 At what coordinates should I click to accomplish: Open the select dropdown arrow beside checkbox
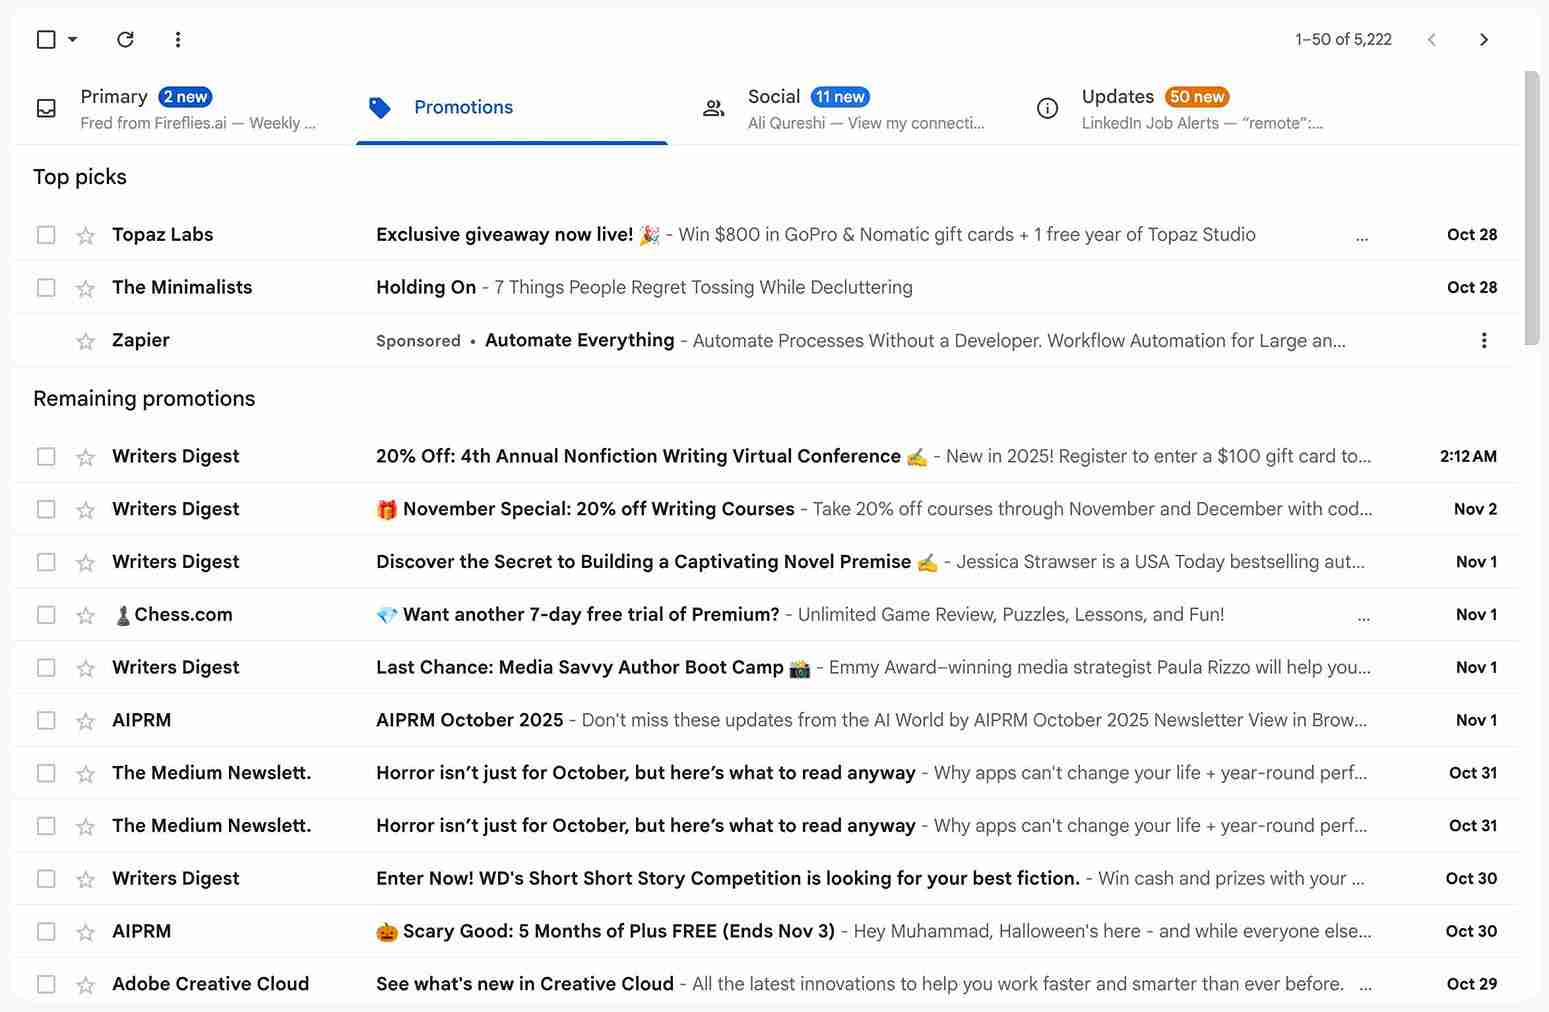click(72, 39)
